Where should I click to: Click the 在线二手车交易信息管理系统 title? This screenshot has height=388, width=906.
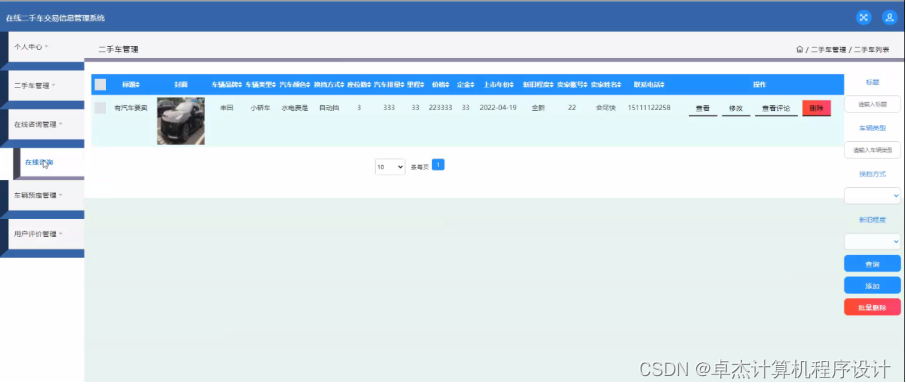[x=55, y=18]
